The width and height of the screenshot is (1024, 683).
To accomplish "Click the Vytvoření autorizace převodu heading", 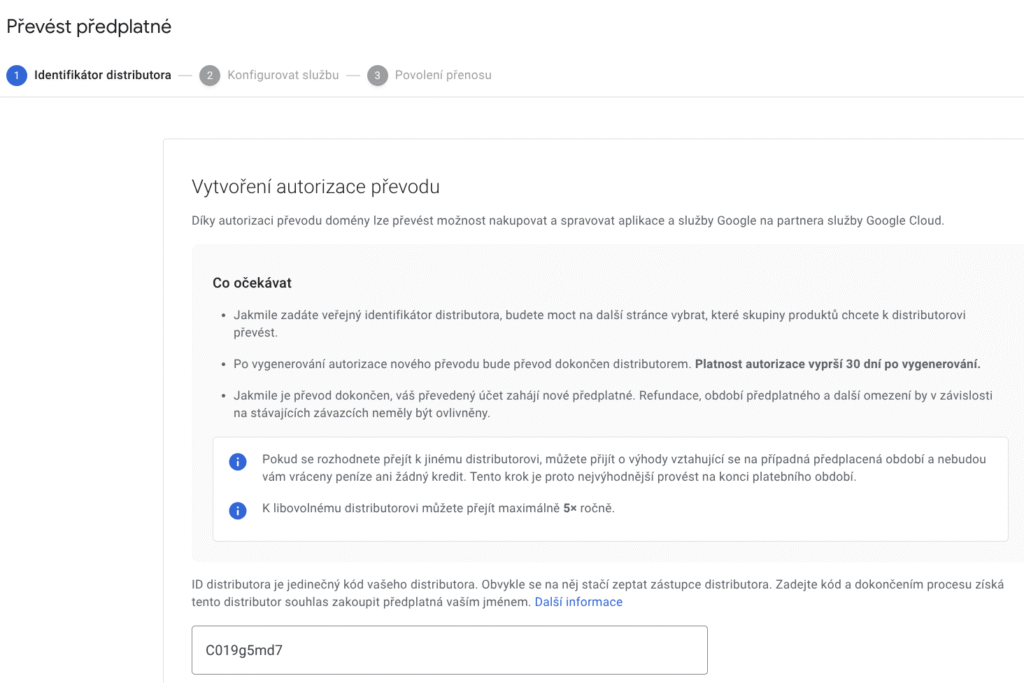I will pyautogui.click(x=315, y=187).
